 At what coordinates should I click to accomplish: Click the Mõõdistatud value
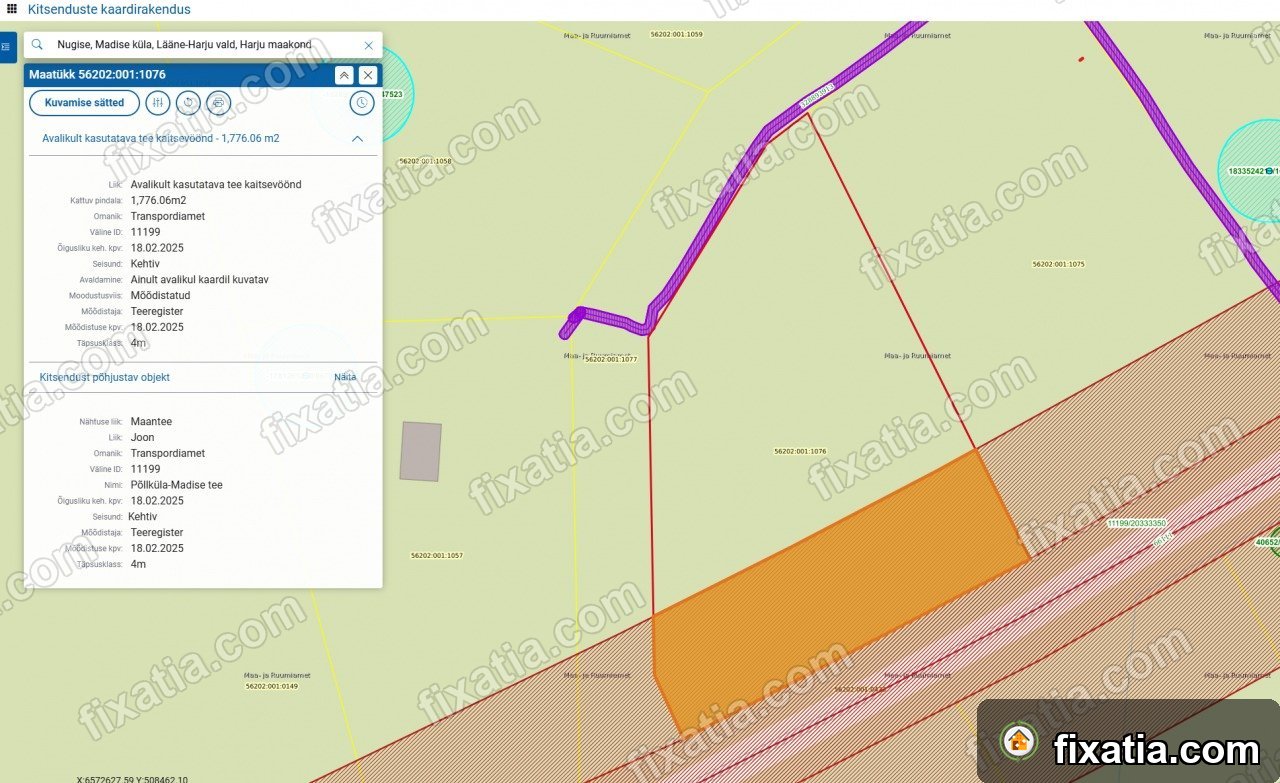point(160,296)
